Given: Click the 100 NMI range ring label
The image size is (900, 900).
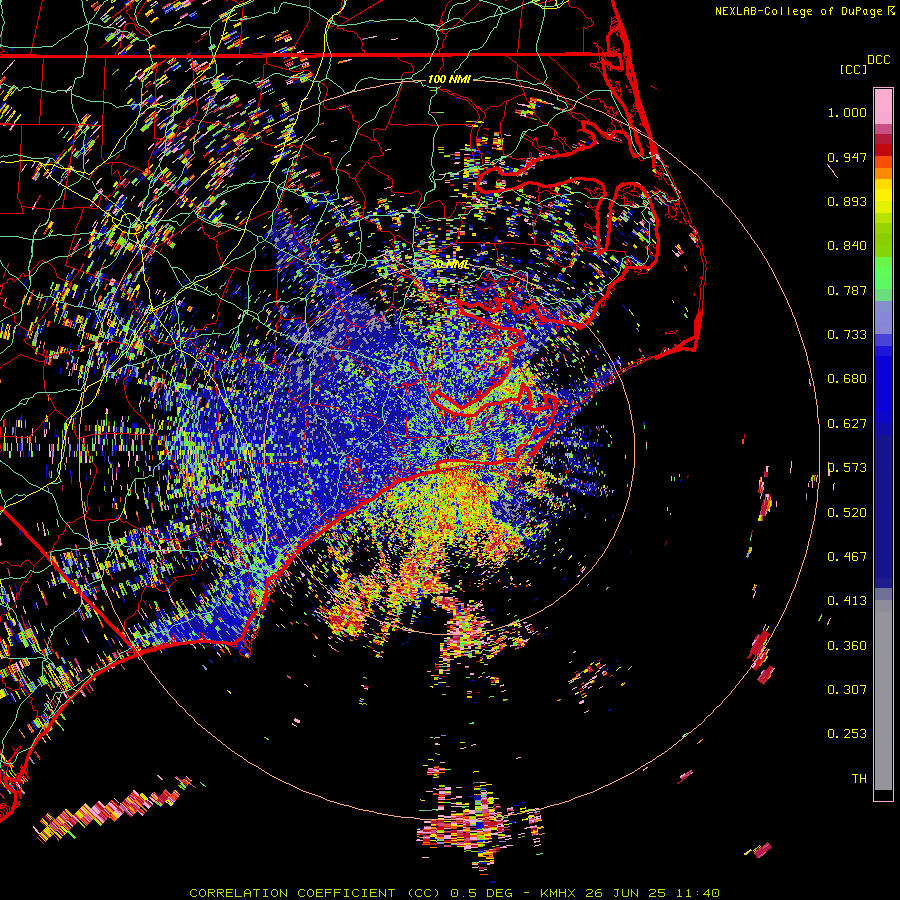Looking at the screenshot, I should pos(449,79).
